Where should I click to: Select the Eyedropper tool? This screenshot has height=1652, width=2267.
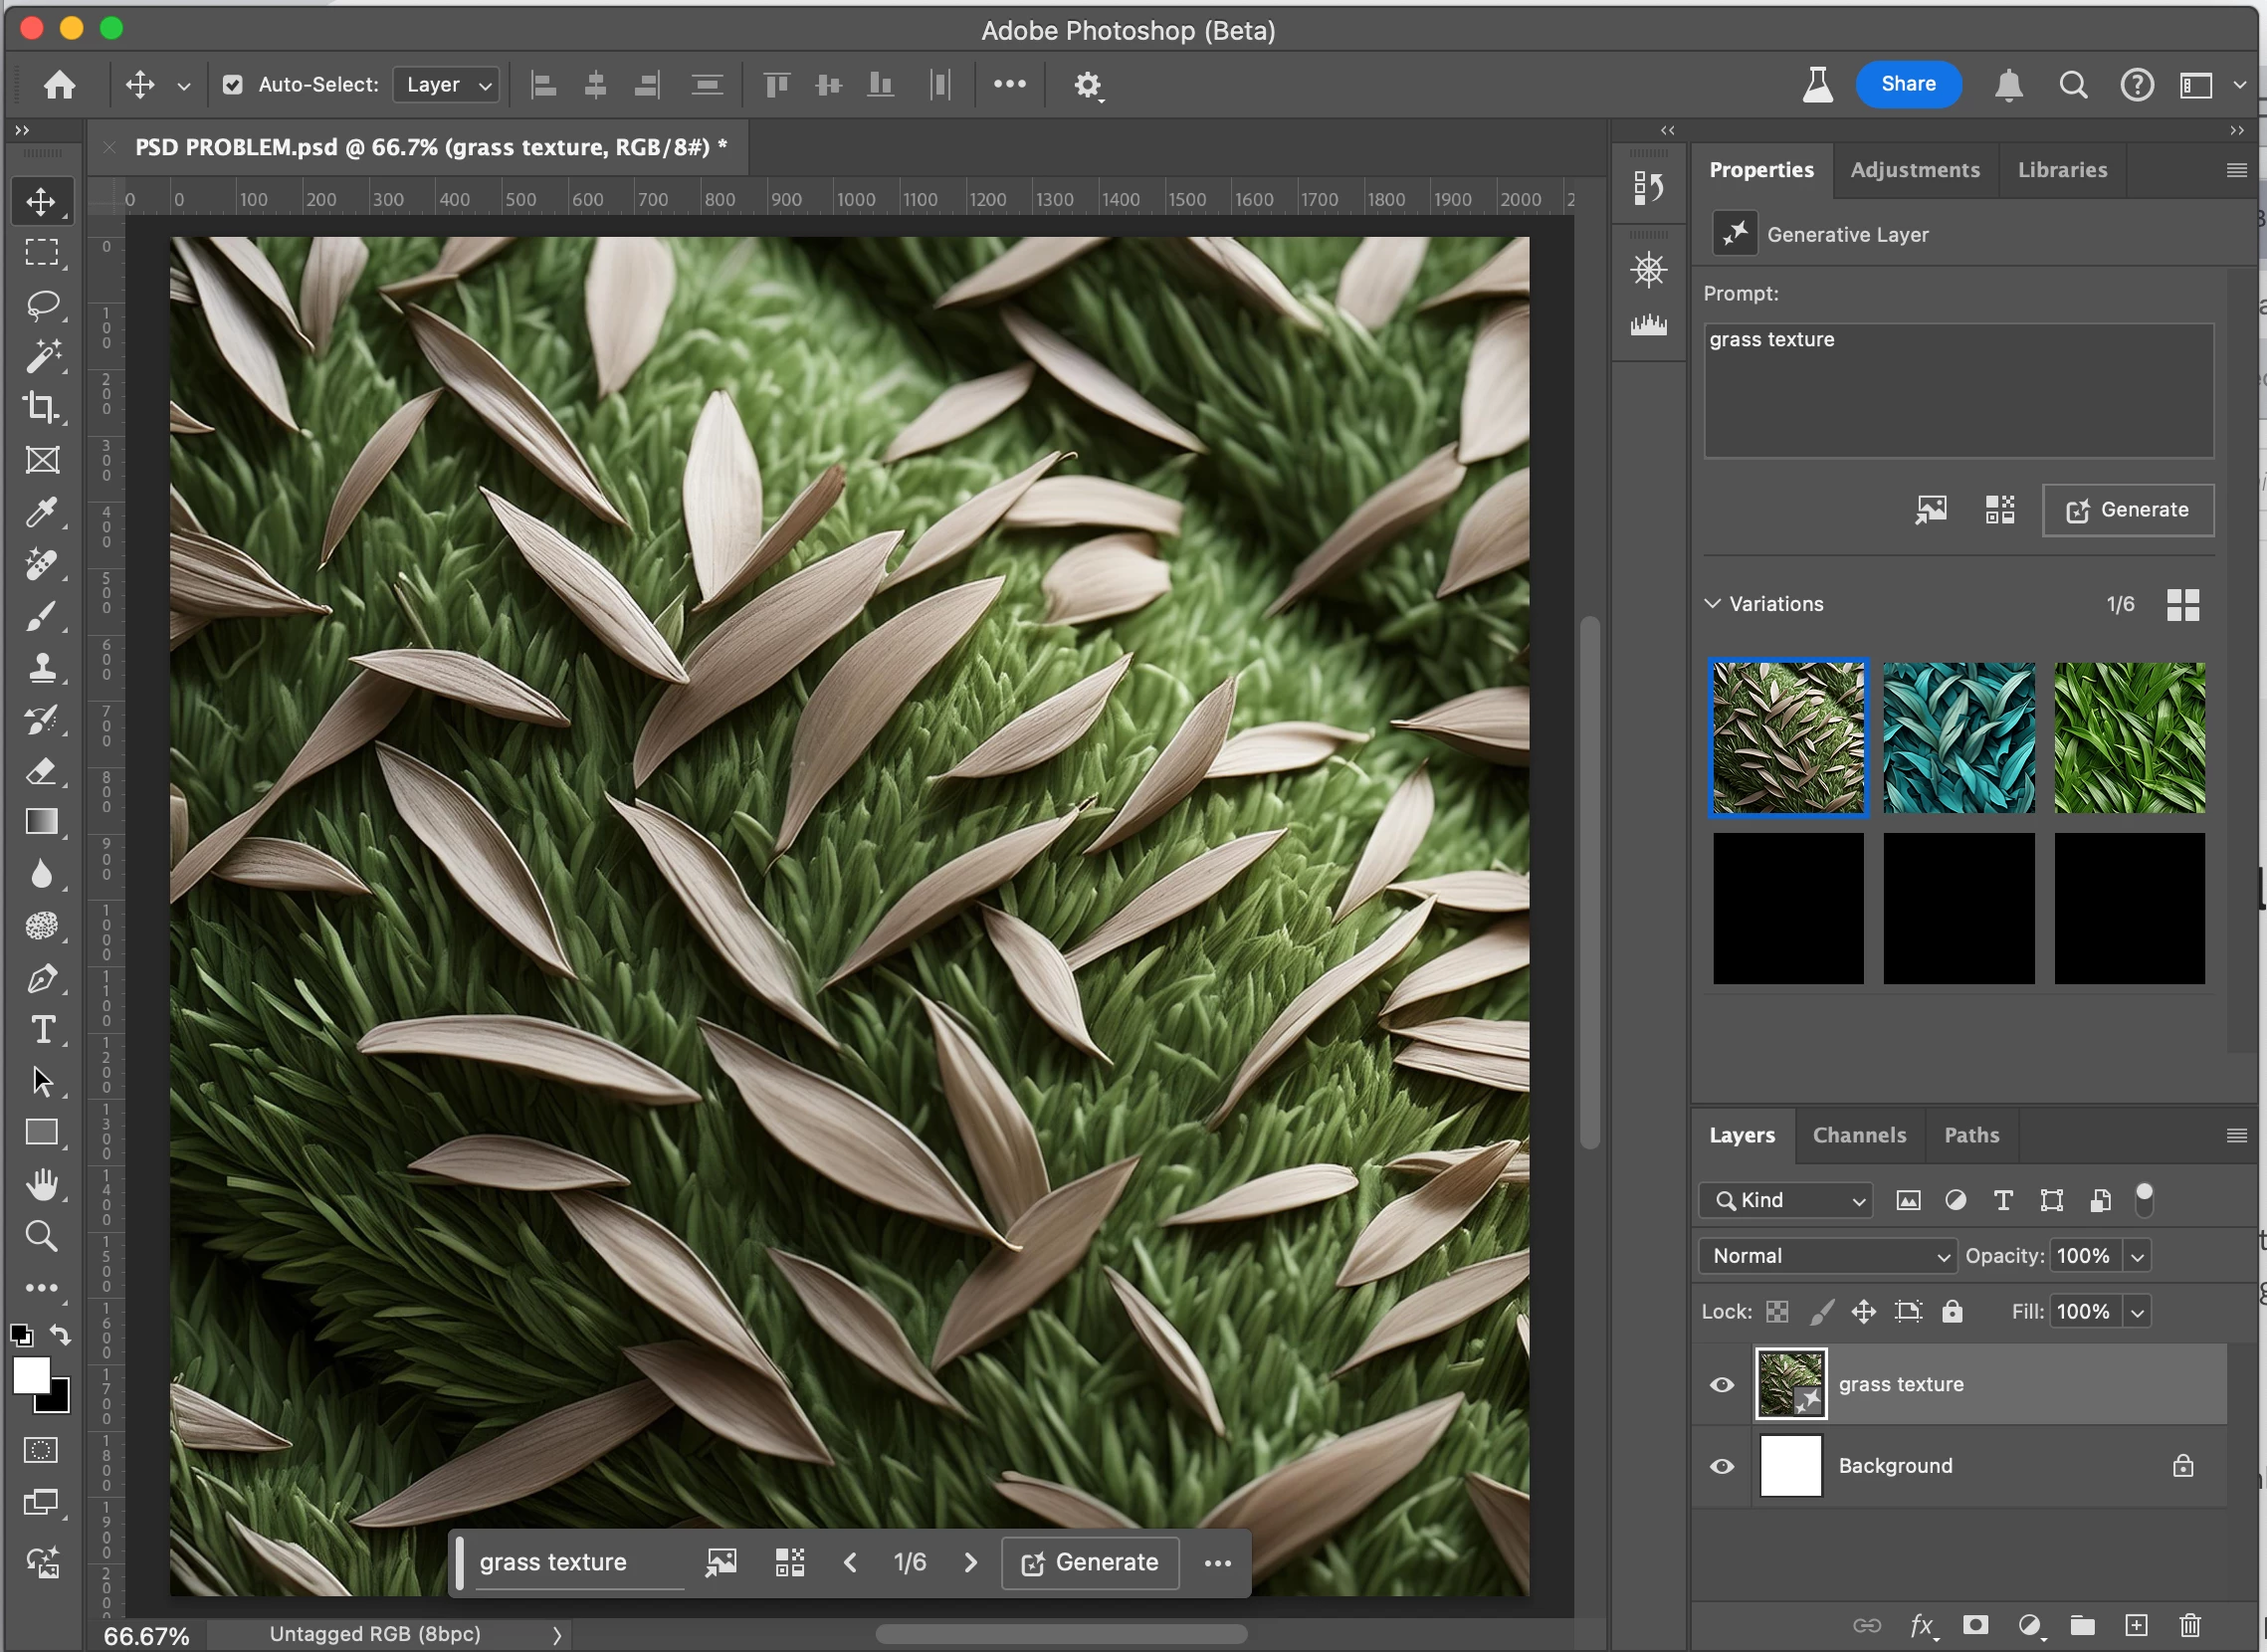(x=42, y=512)
